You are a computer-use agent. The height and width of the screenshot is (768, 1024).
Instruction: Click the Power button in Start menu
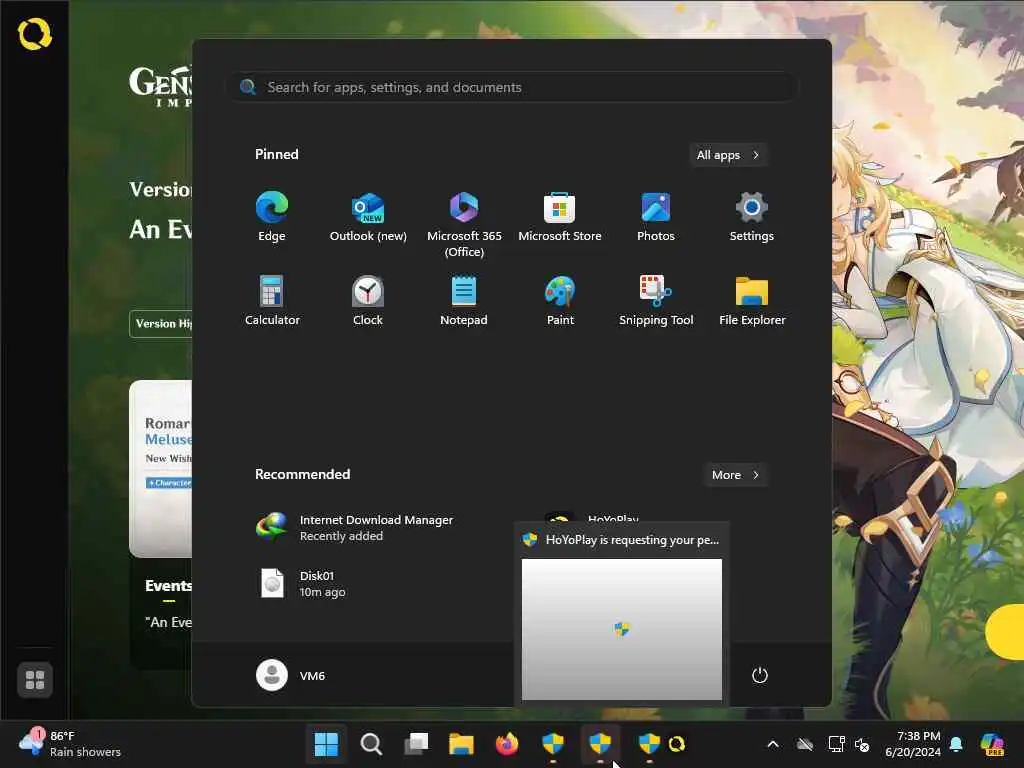[760, 675]
